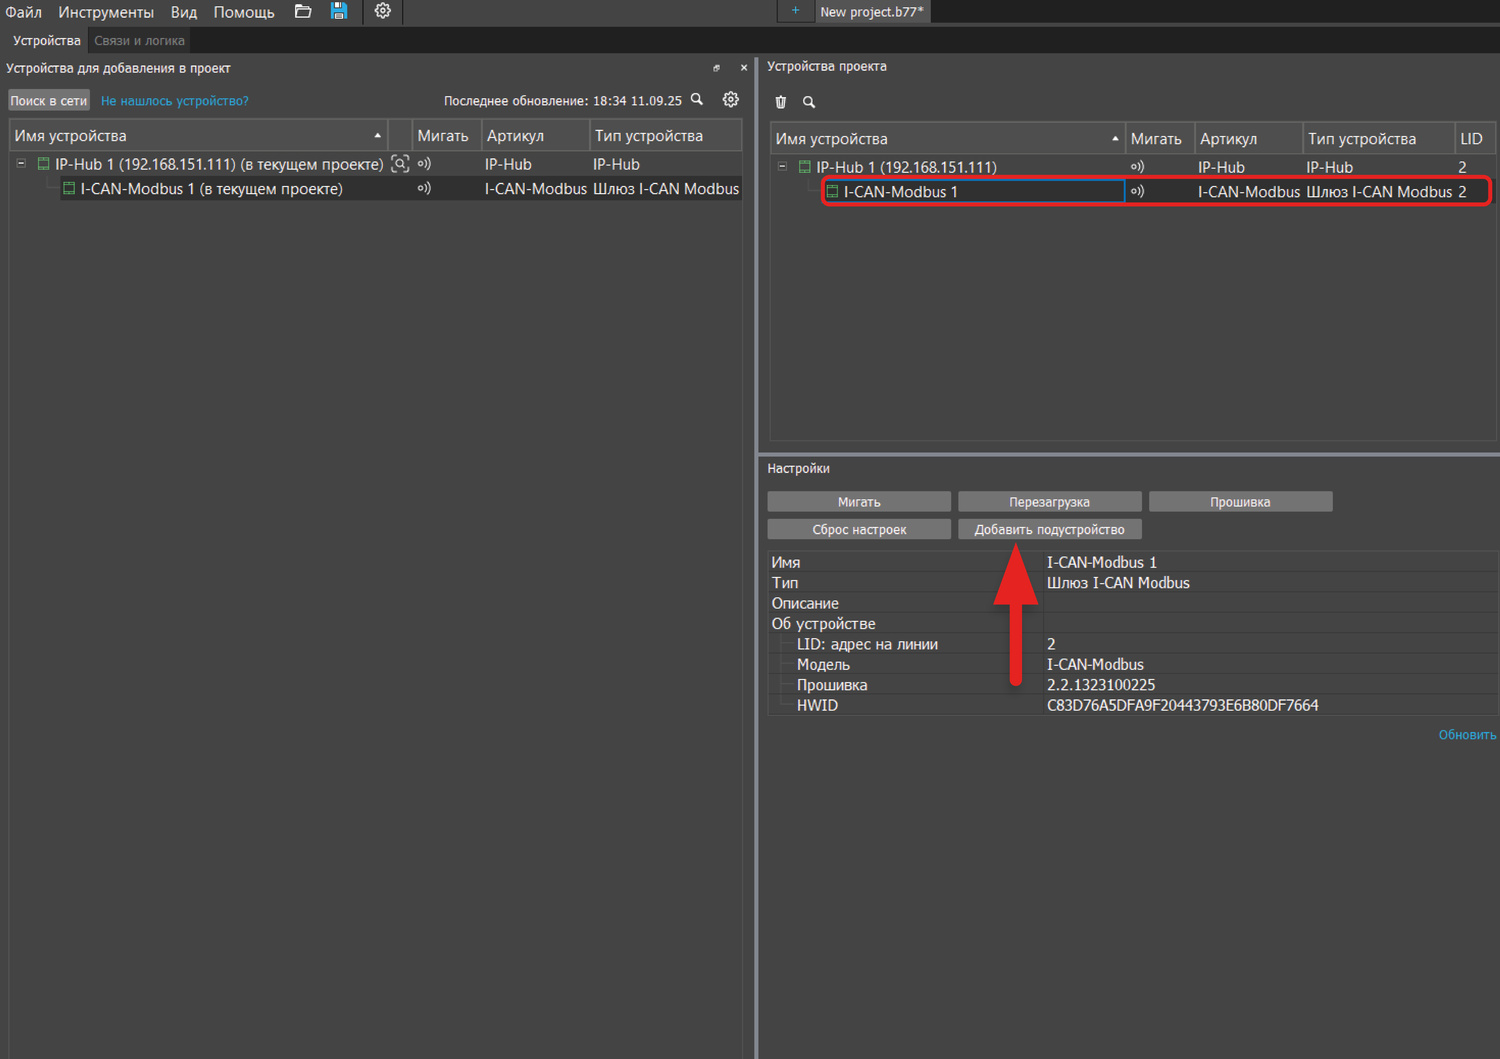1500x1059 pixels.
Task: Click the Не нашлось устройство? link
Action: point(174,101)
